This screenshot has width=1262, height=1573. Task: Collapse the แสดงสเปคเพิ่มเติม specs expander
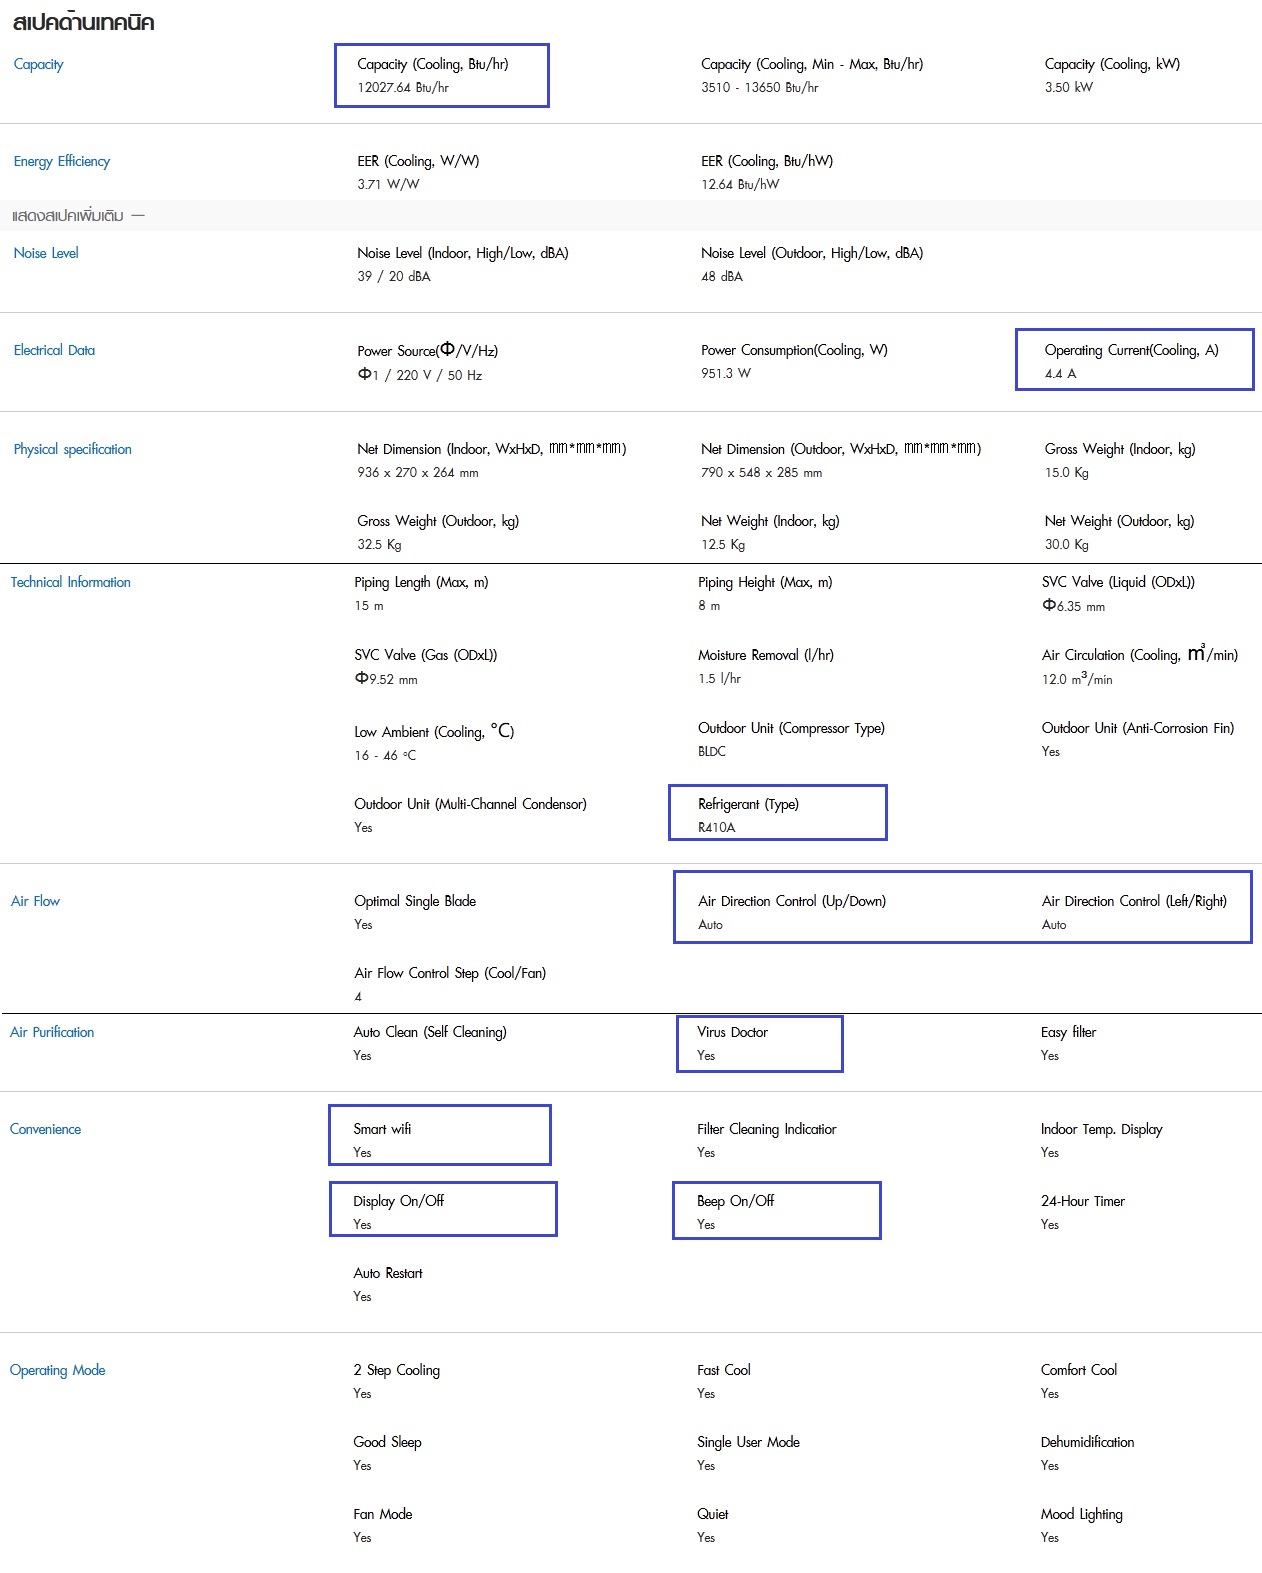pyautogui.click(x=78, y=216)
